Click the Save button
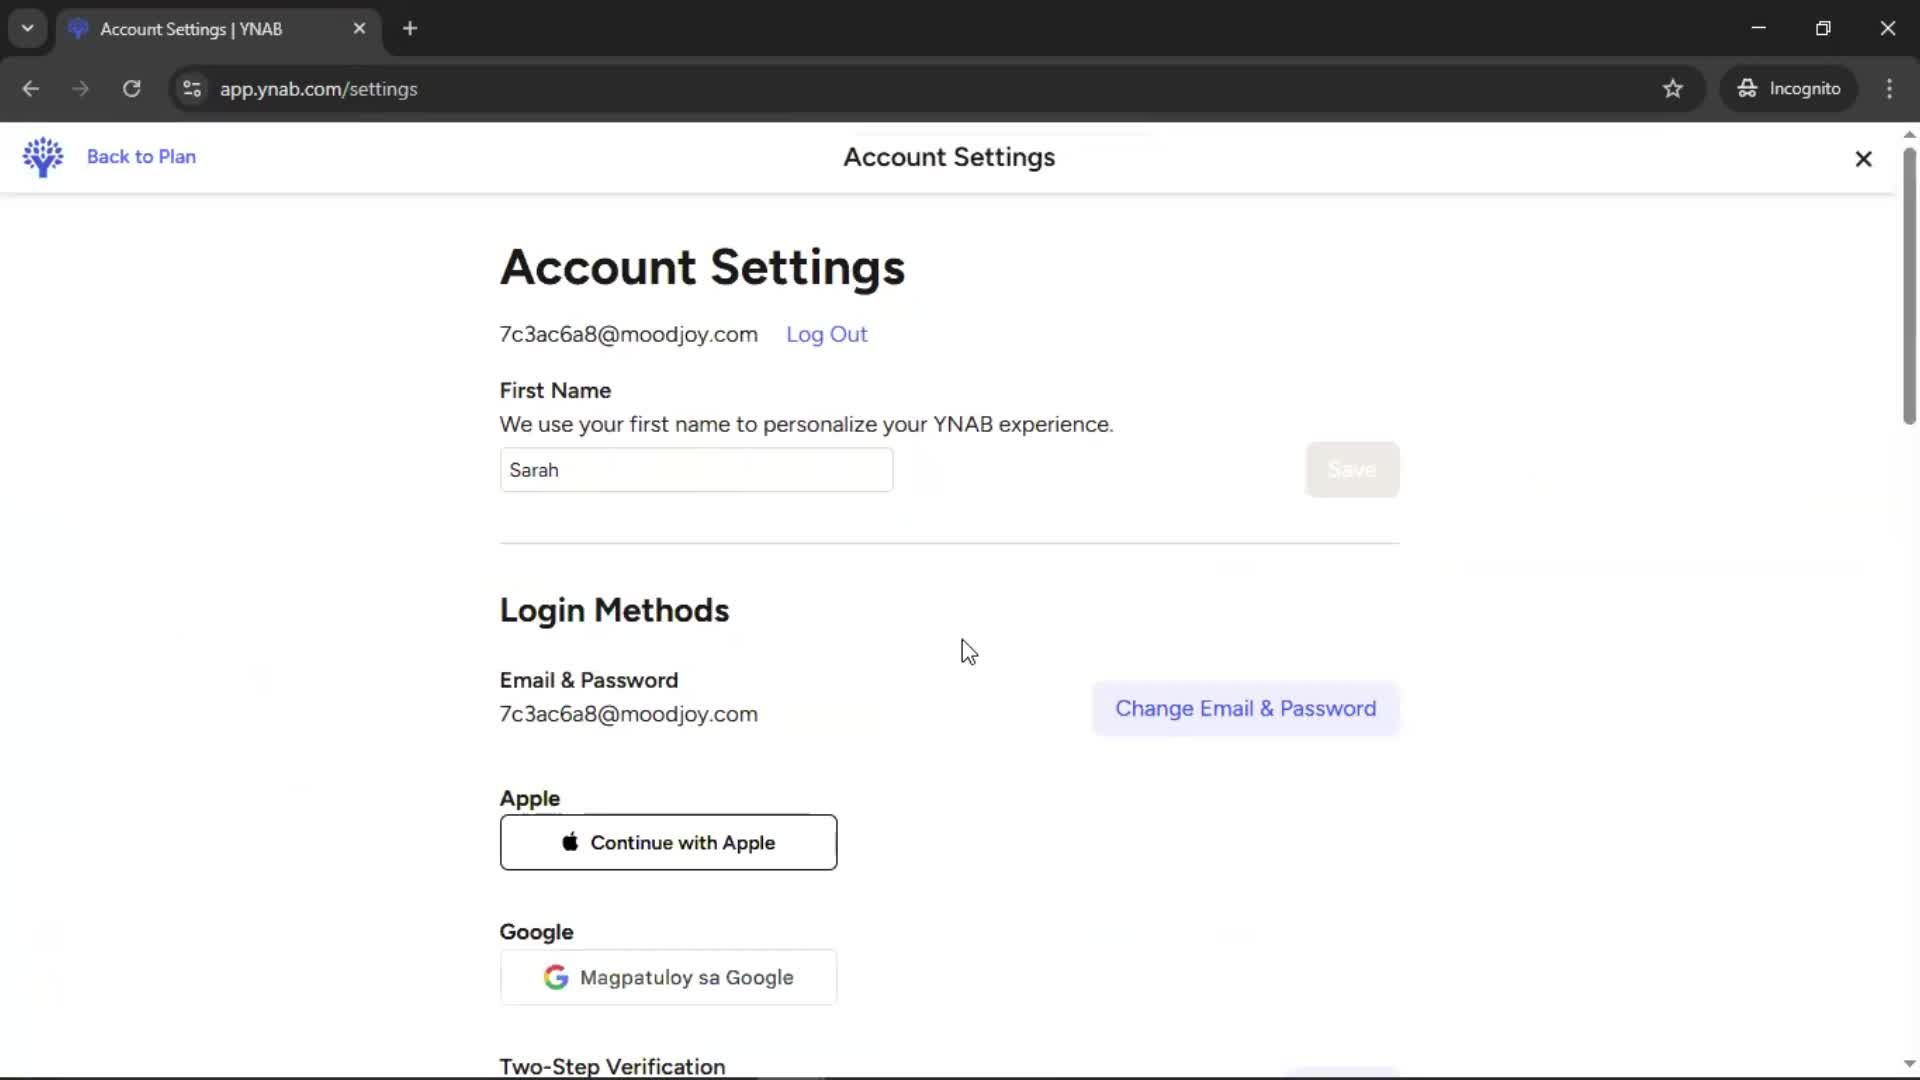The height and width of the screenshot is (1080, 1920). 1352,470
